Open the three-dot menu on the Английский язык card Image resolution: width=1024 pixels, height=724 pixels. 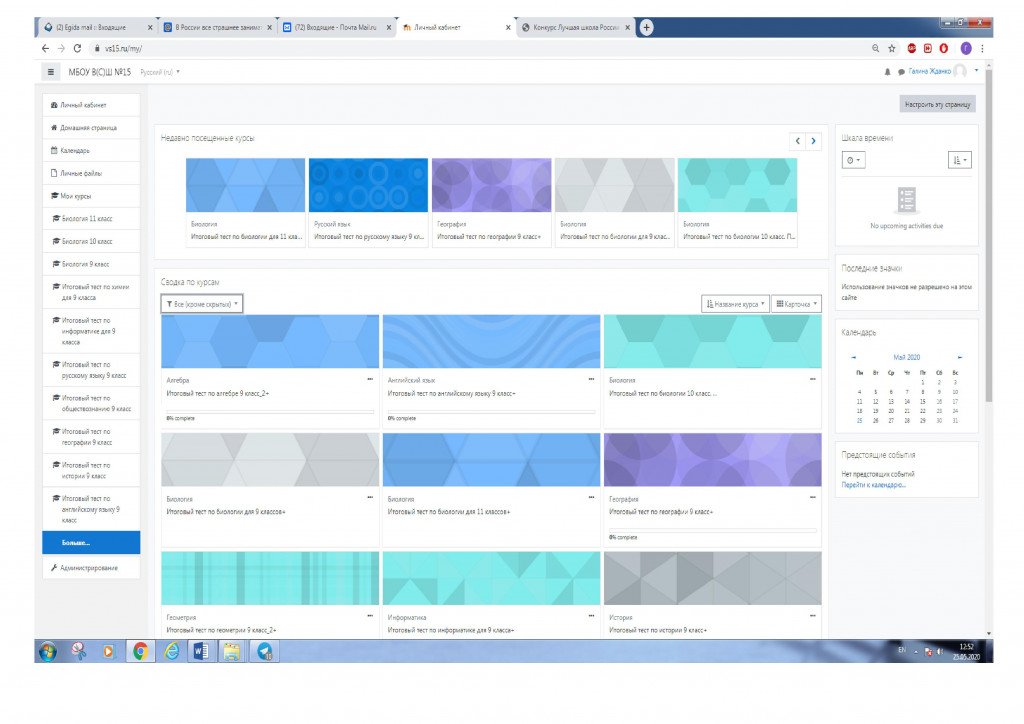coord(591,379)
